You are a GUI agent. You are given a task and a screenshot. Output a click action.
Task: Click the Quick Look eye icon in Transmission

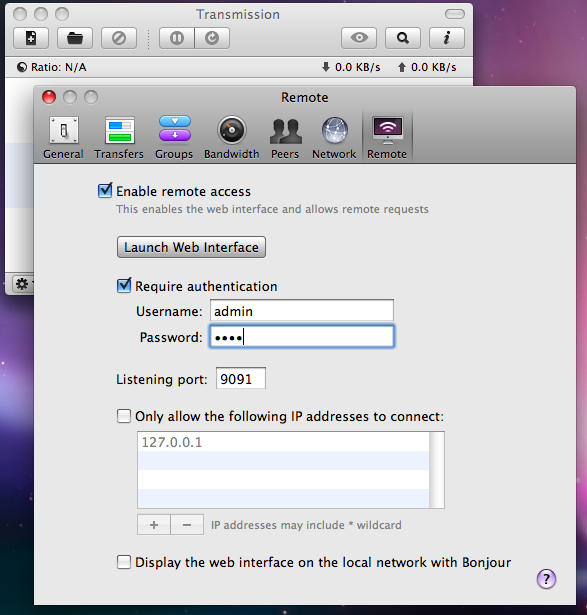tap(359, 38)
